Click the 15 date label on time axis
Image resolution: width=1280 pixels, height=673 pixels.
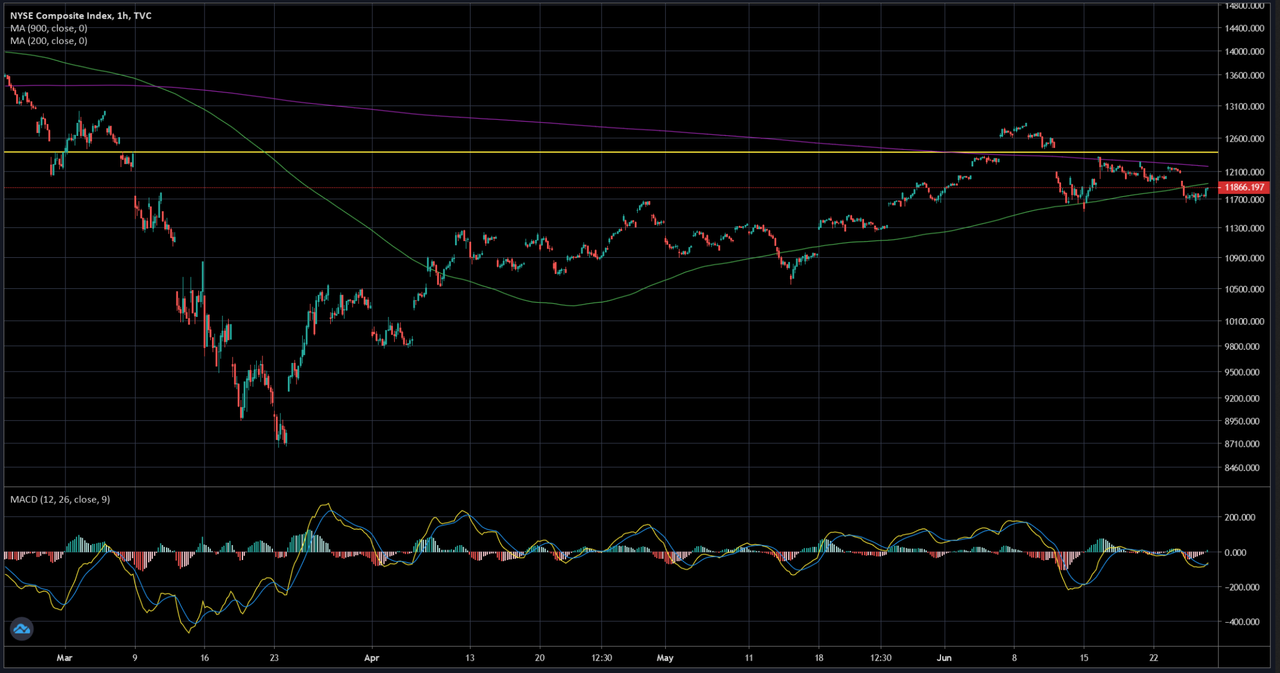[1083, 660]
